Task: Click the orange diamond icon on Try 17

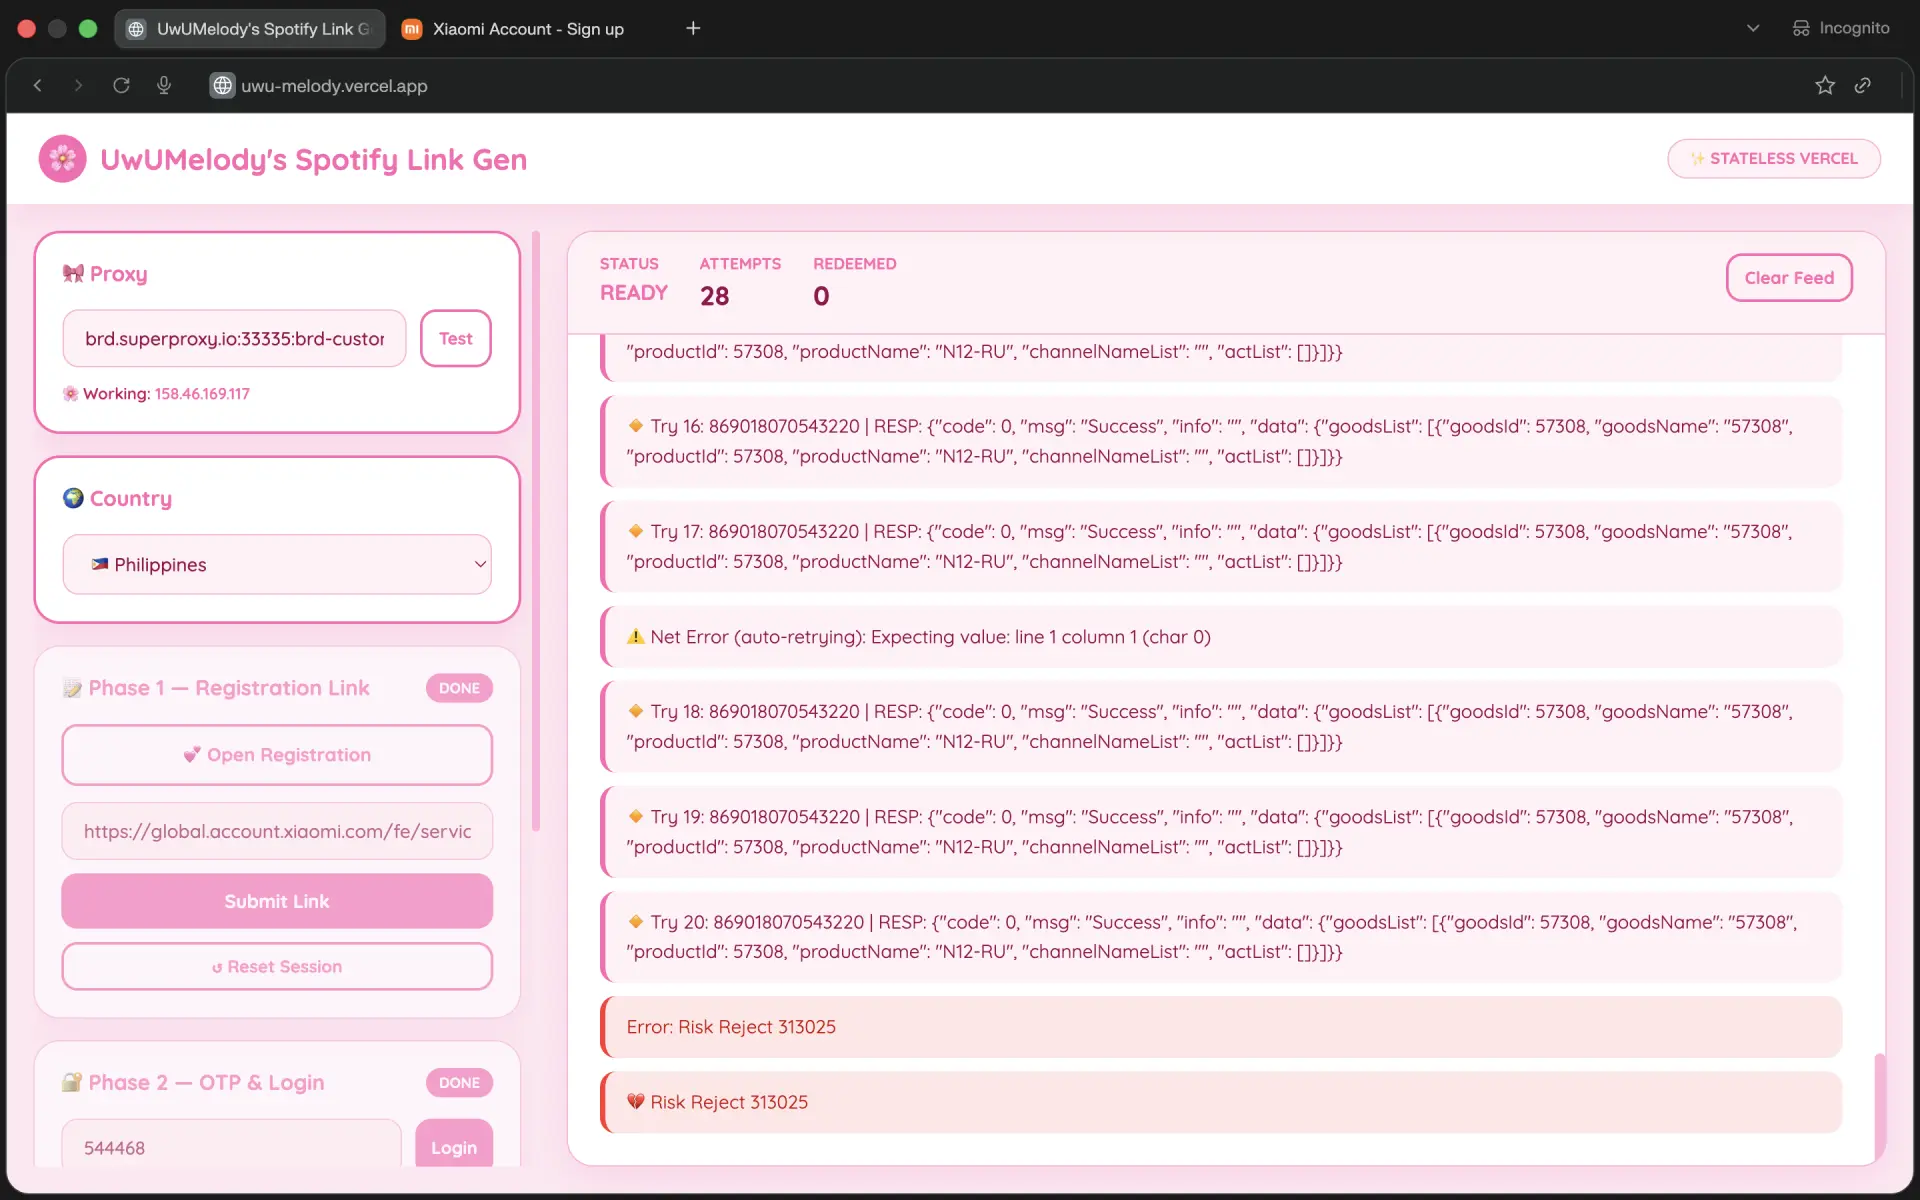Action: (635, 531)
